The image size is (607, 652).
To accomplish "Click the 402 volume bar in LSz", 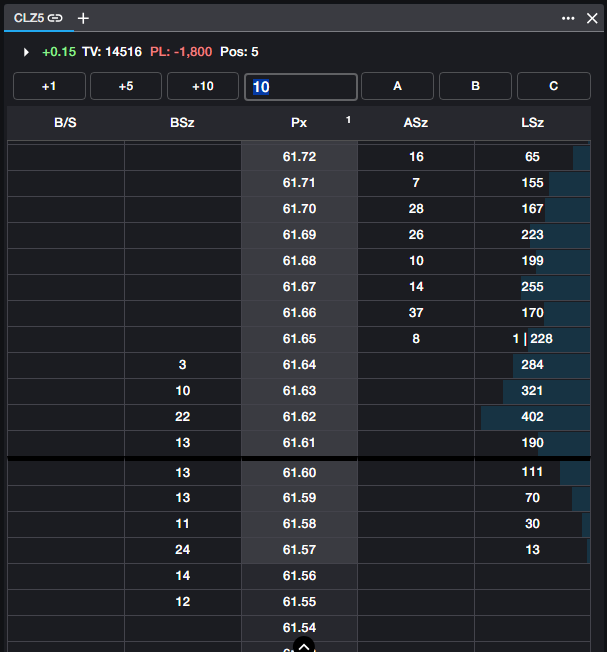I will pos(532,417).
